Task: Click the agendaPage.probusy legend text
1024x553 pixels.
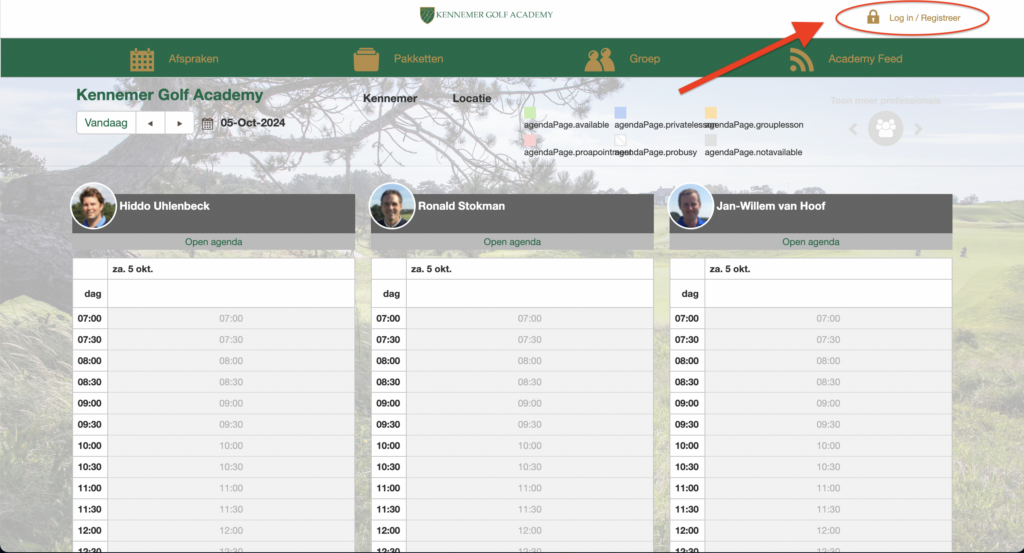Action: pos(656,152)
